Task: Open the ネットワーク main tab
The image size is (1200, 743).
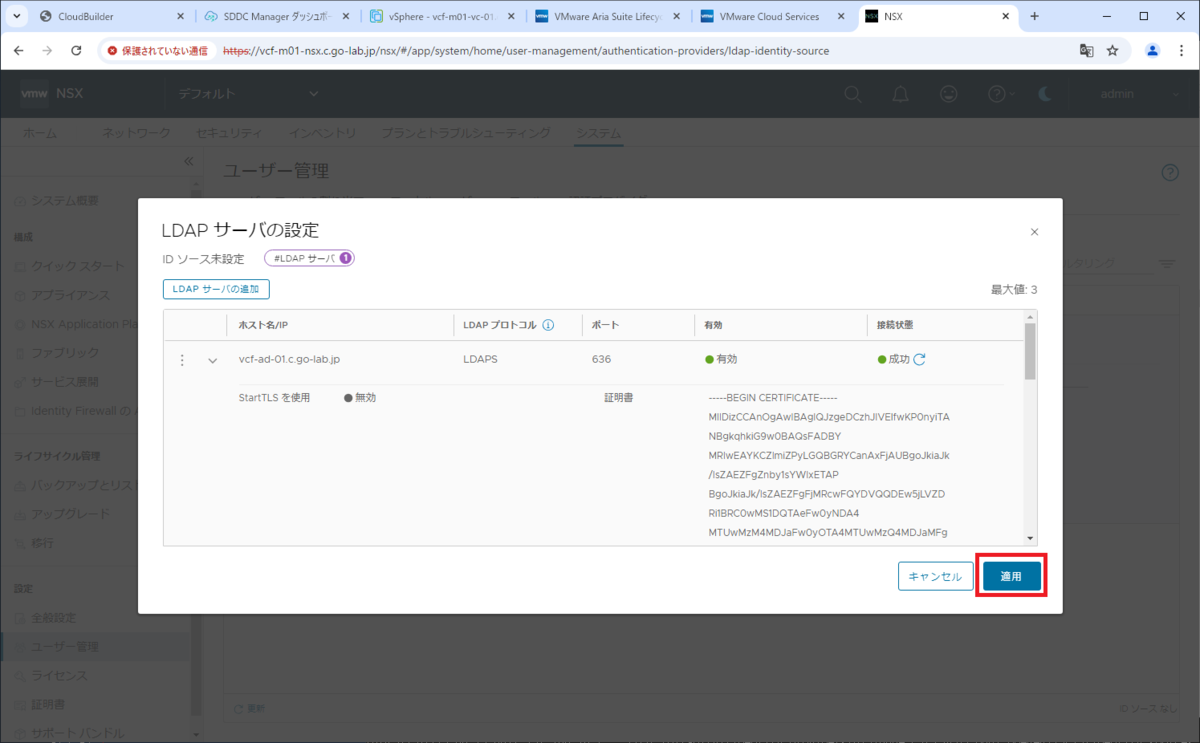Action: coord(137,133)
